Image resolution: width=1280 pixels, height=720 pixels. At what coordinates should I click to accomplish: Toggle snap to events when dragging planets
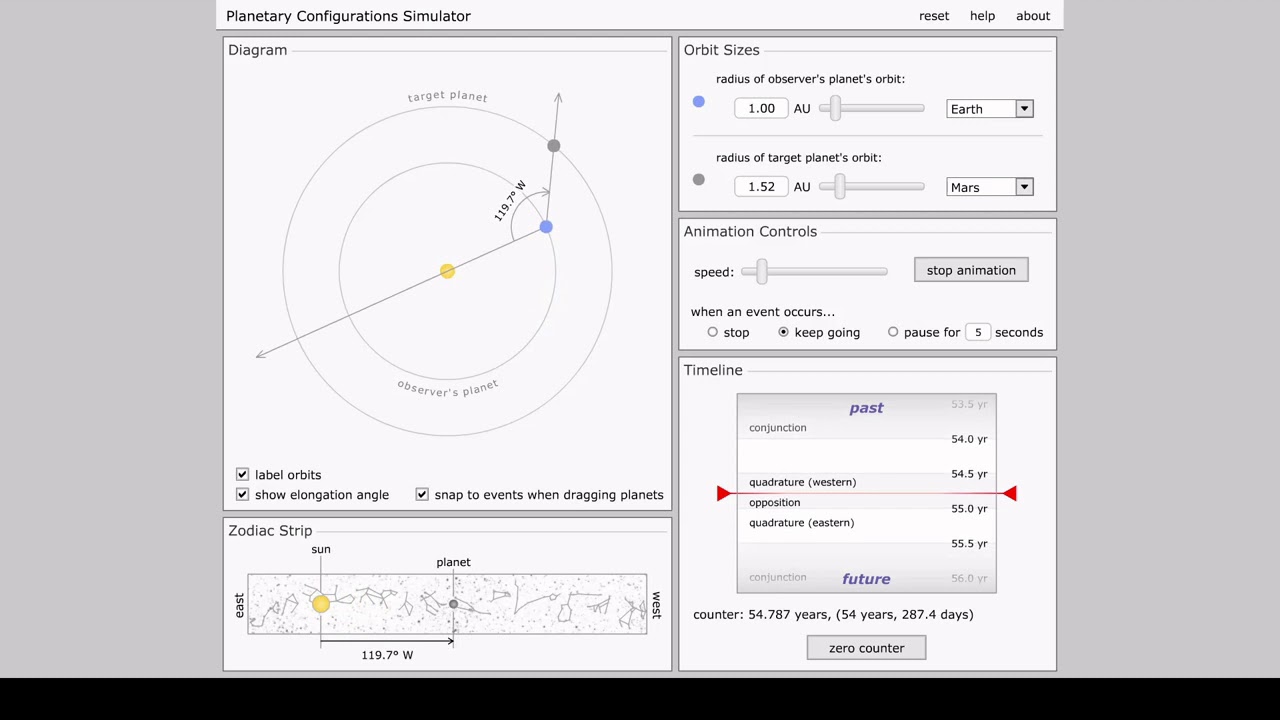coord(422,495)
